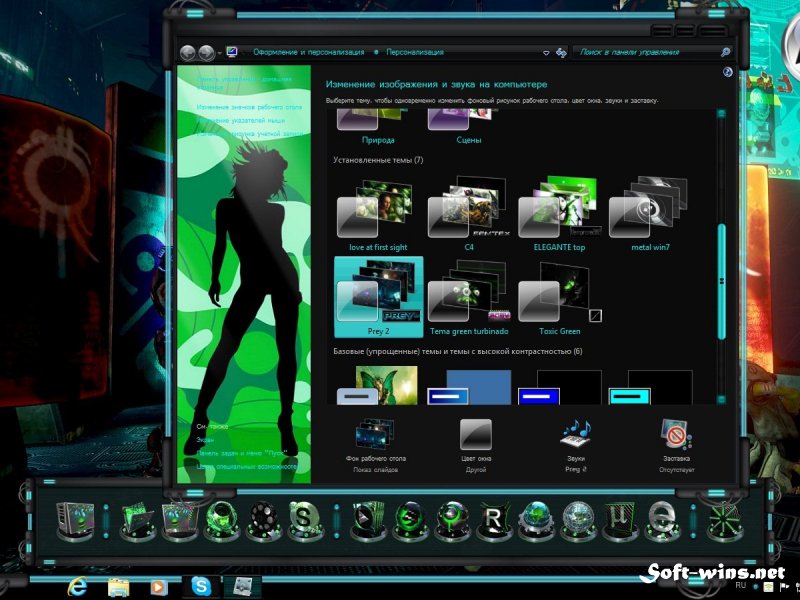Click the control panel search field
Viewport: 800px width, 600px height.
(x=646, y=52)
